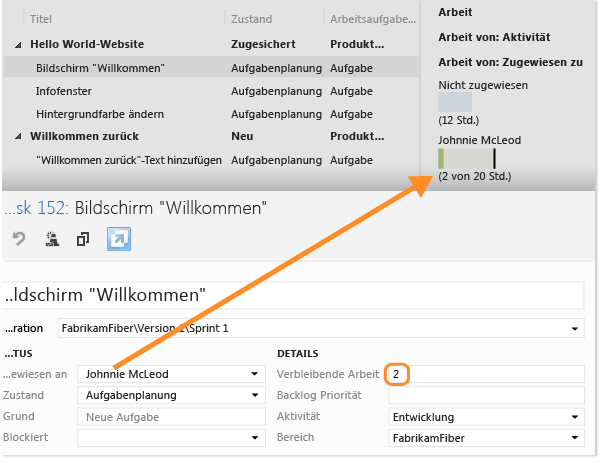Open the Bereich FabrikamFiber dropdown
The height and width of the screenshot is (463, 600).
click(576, 437)
